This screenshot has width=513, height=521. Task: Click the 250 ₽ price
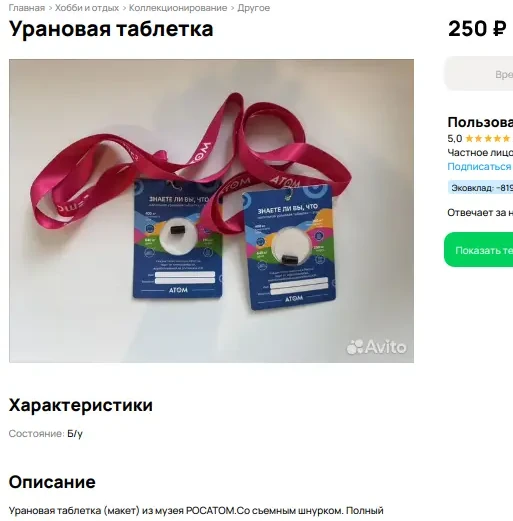tap(477, 29)
